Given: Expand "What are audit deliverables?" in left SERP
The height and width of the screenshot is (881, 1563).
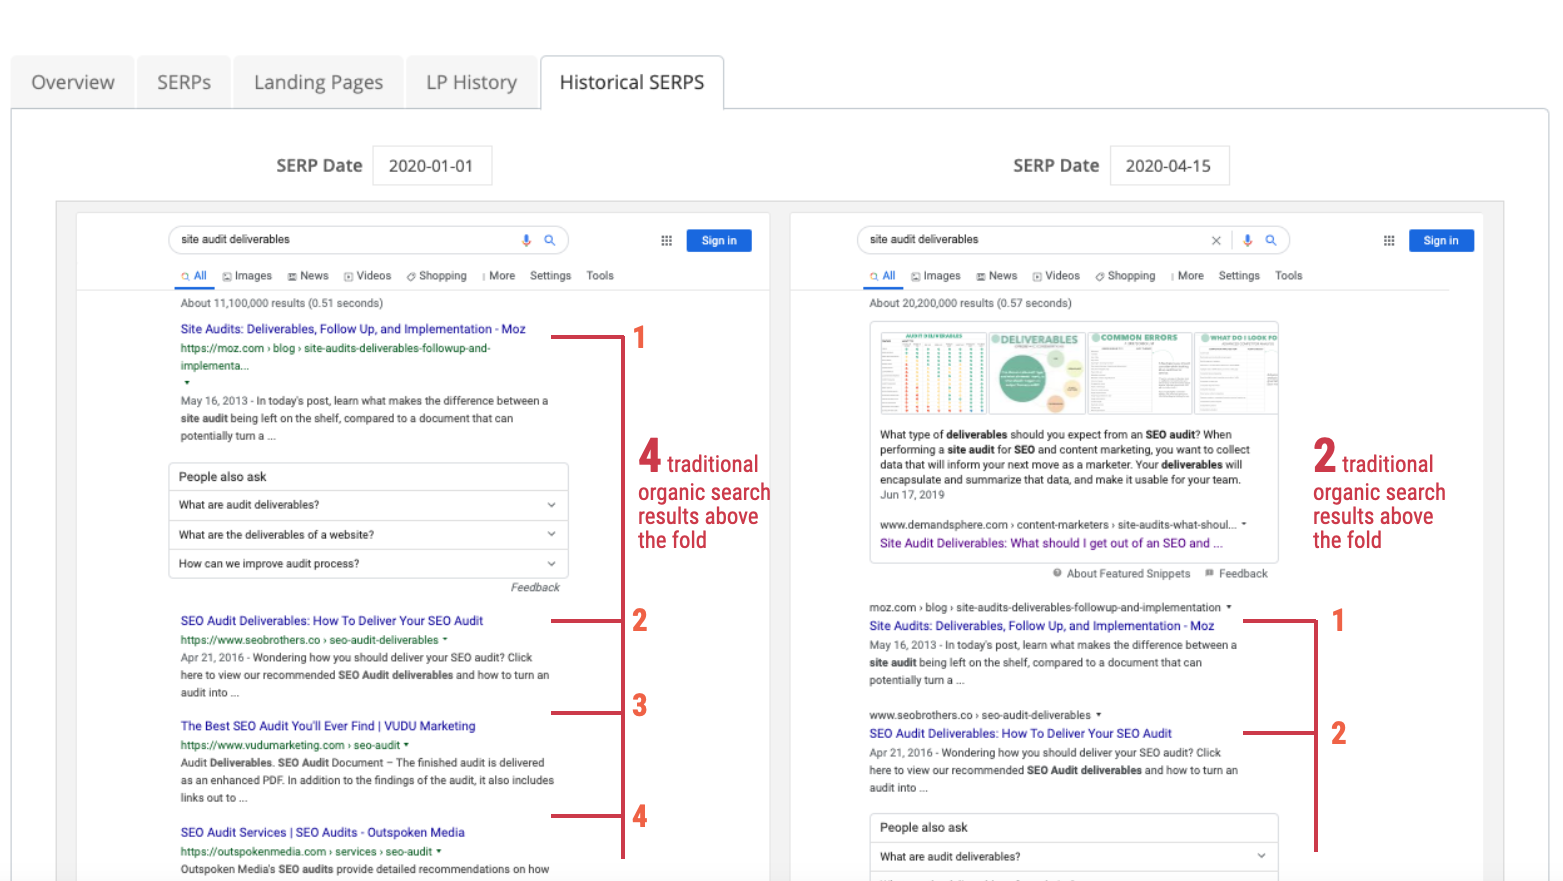Looking at the screenshot, I should (551, 505).
